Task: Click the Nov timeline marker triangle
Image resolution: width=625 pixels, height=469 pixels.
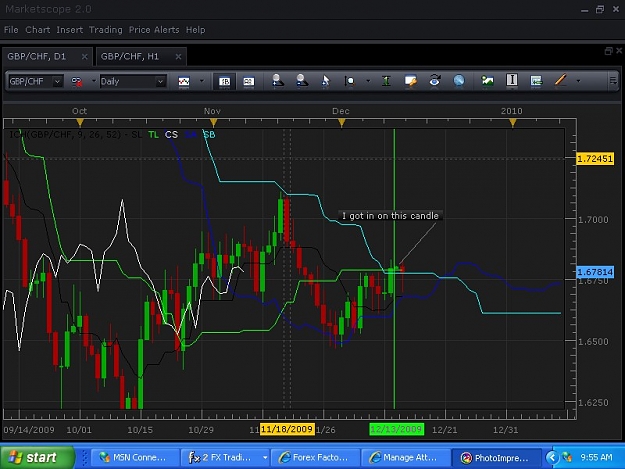Action: click(214, 122)
